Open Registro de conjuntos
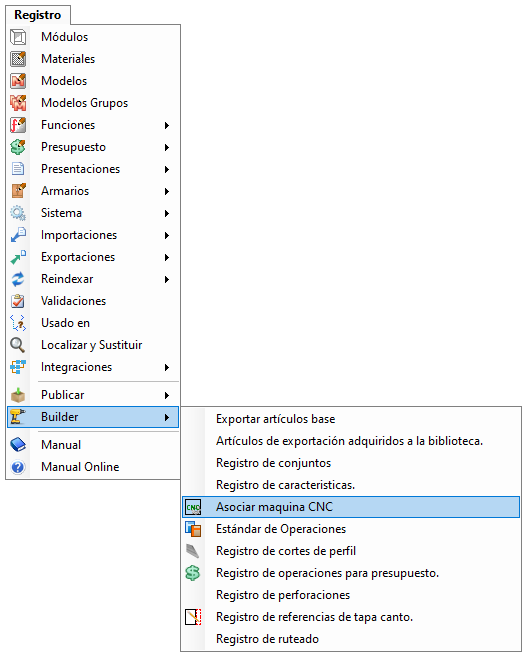The height and width of the screenshot is (659, 528). [x=351, y=463]
